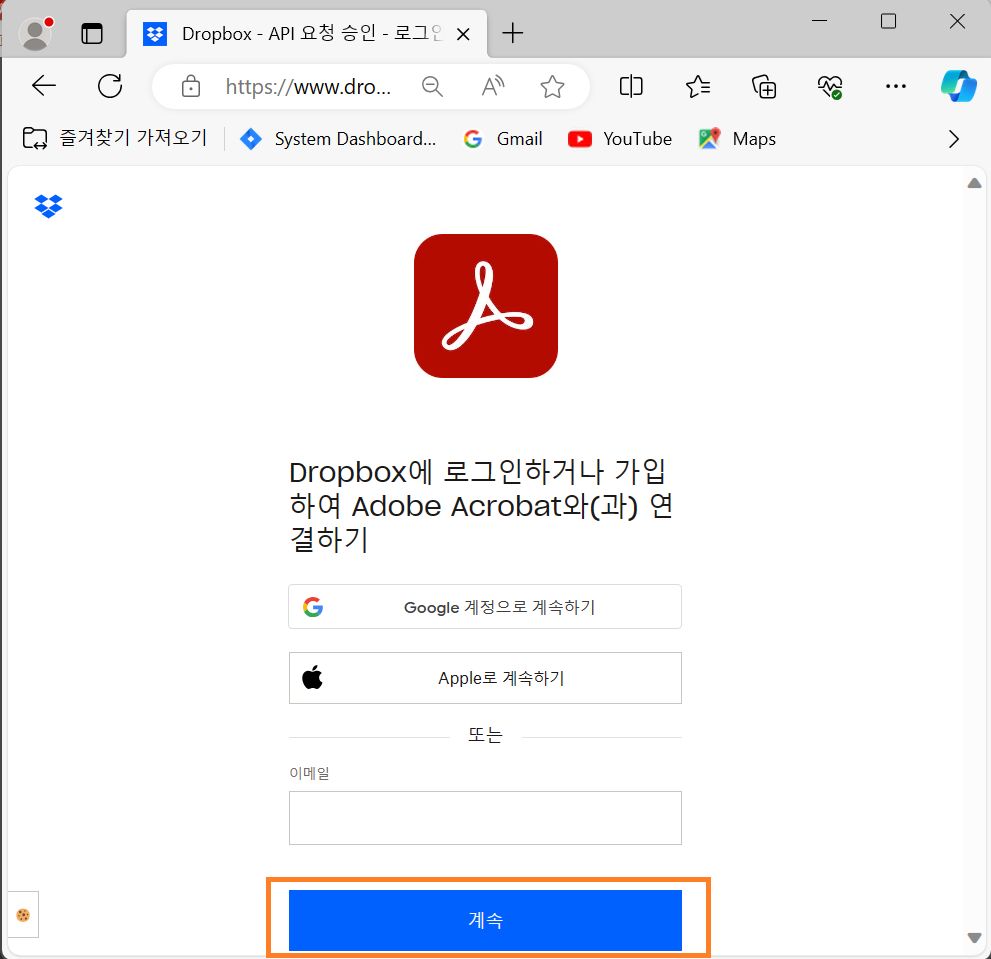The height and width of the screenshot is (959, 991).
Task: Refresh the current page
Action: (x=110, y=86)
